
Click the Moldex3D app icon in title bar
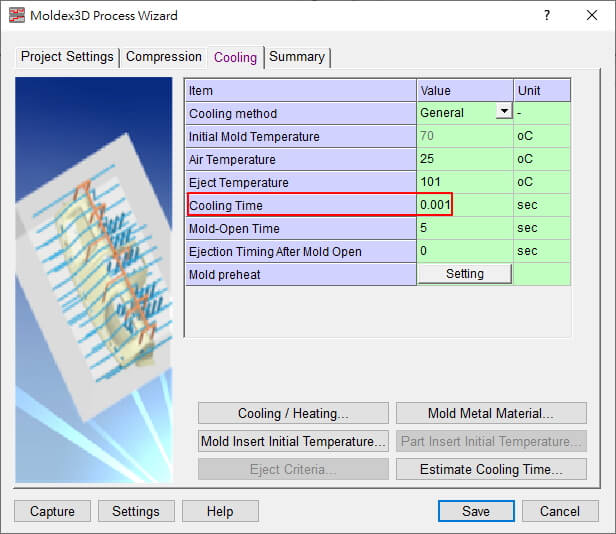tap(16, 15)
